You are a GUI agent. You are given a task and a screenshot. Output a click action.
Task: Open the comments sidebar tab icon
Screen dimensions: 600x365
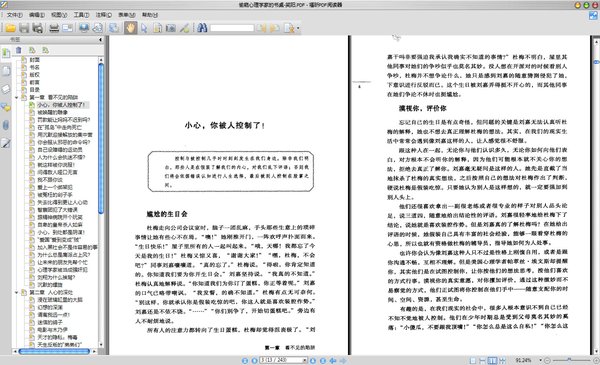coord(6,107)
